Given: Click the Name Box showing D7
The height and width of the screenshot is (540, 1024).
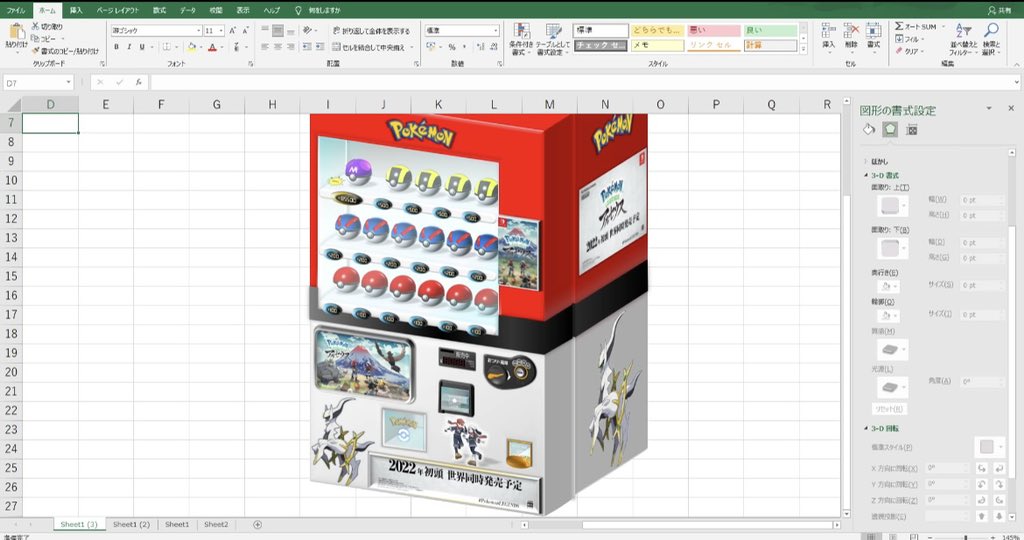Looking at the screenshot, I should point(38,83).
